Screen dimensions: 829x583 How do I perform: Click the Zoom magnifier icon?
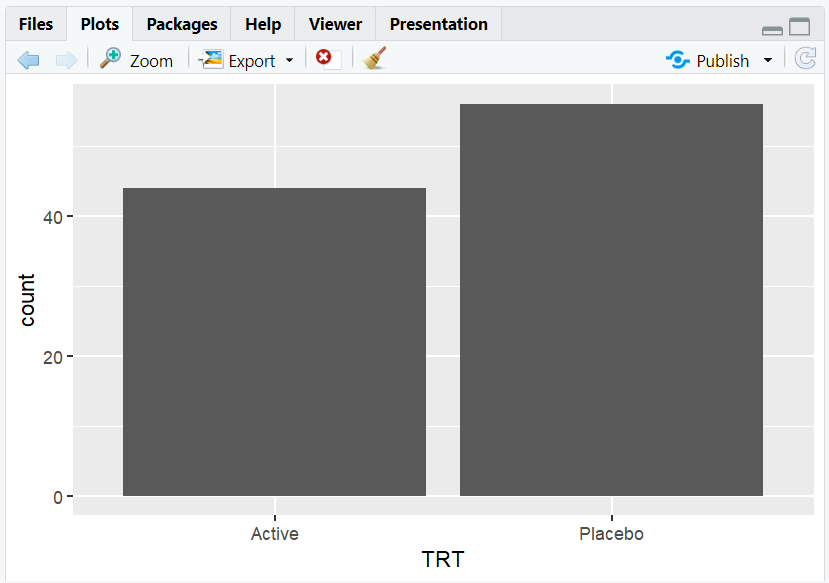click(x=110, y=59)
